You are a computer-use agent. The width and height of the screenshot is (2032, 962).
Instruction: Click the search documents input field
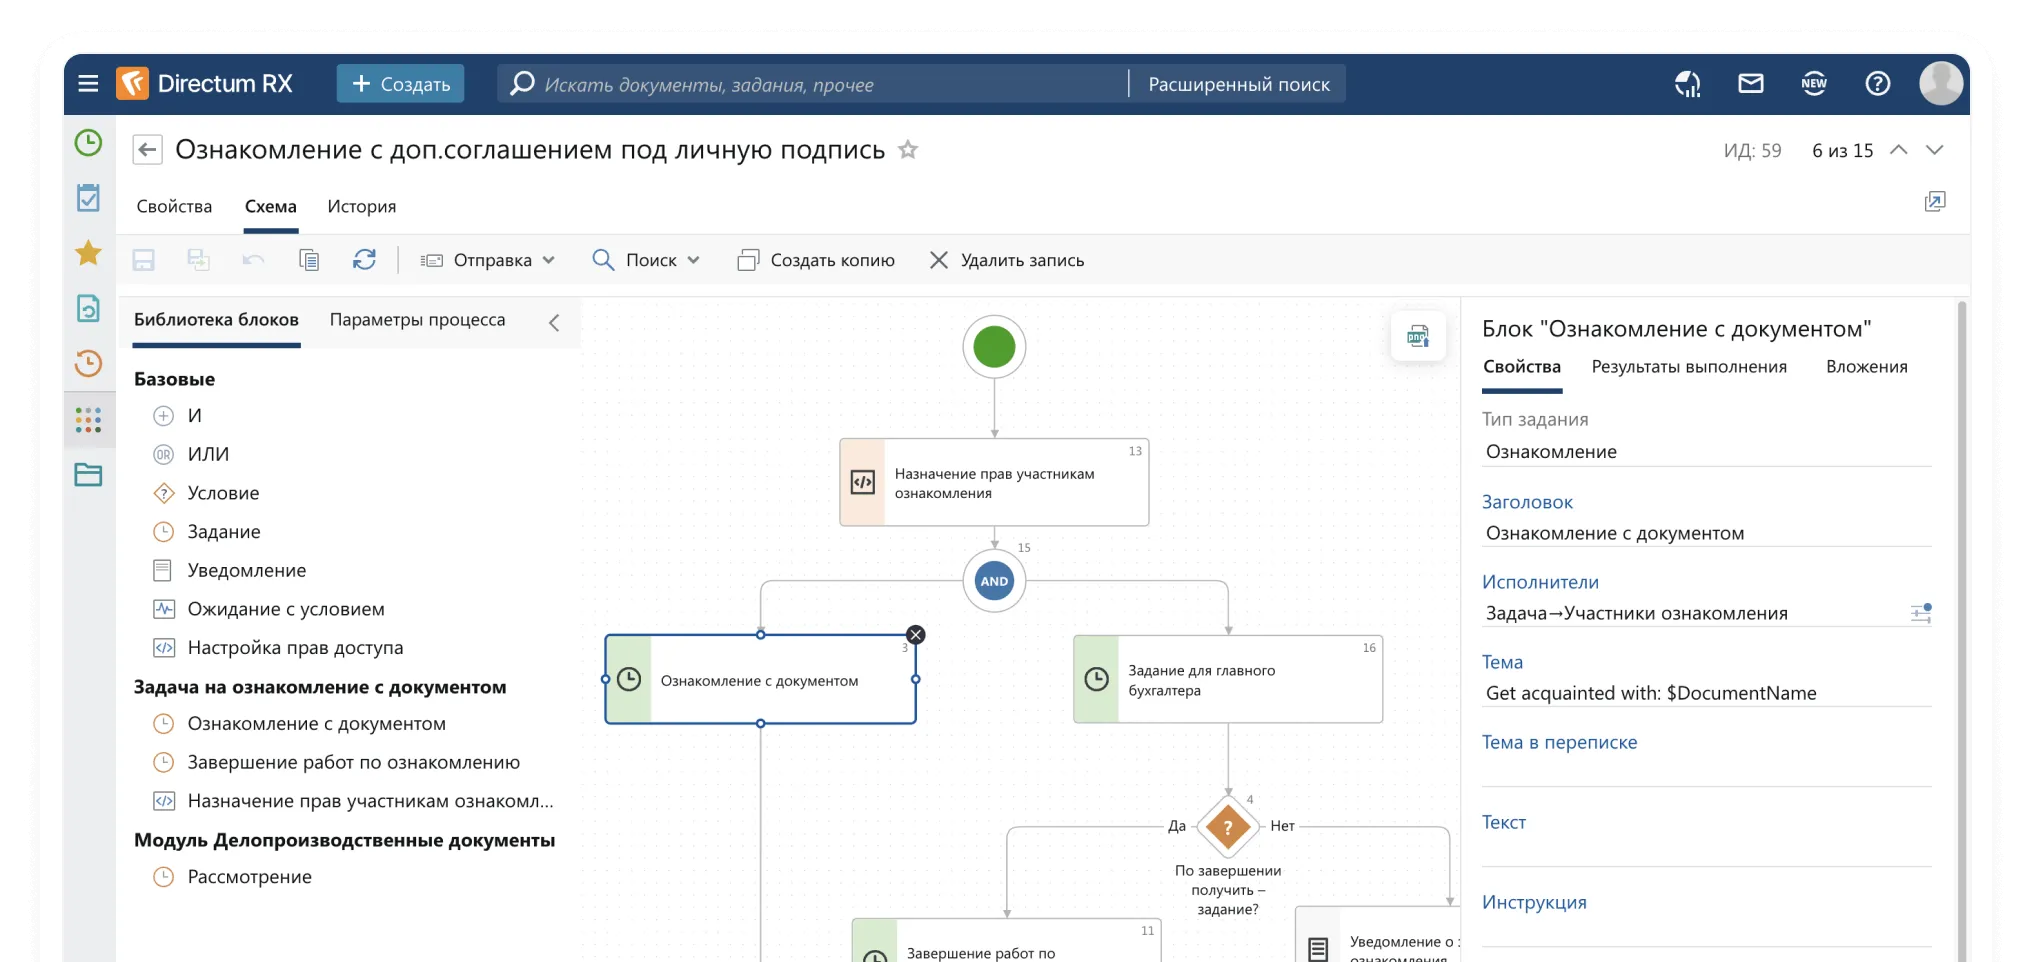pyautogui.click(x=820, y=84)
